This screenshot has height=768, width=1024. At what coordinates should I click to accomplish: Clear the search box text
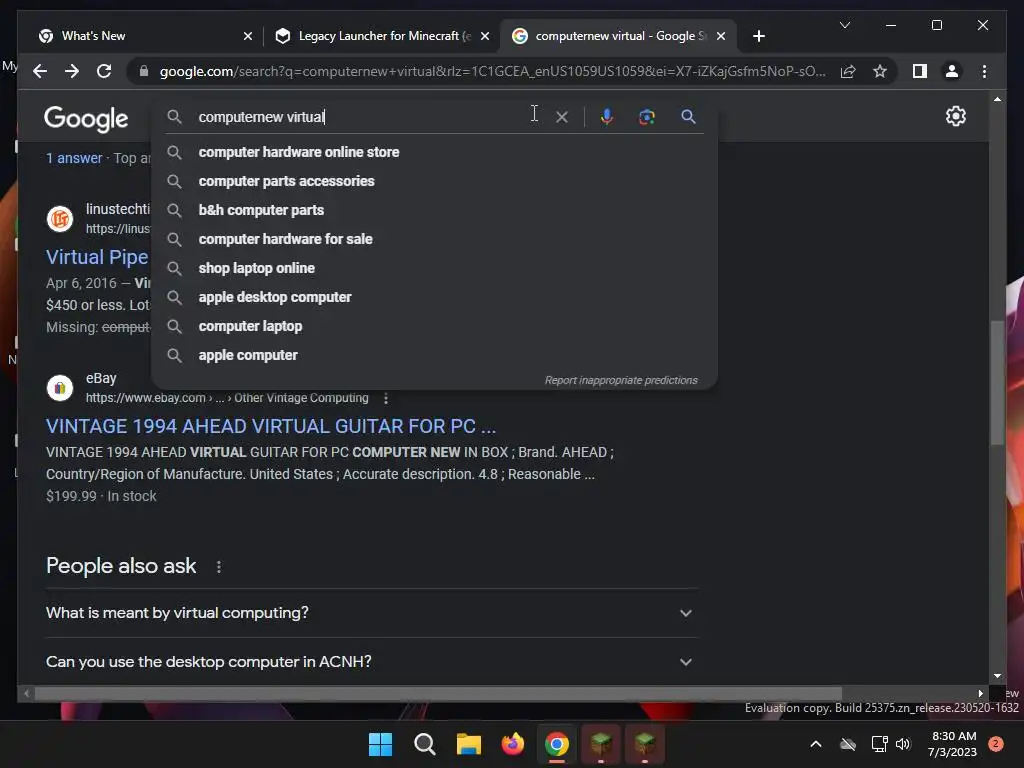tap(562, 117)
